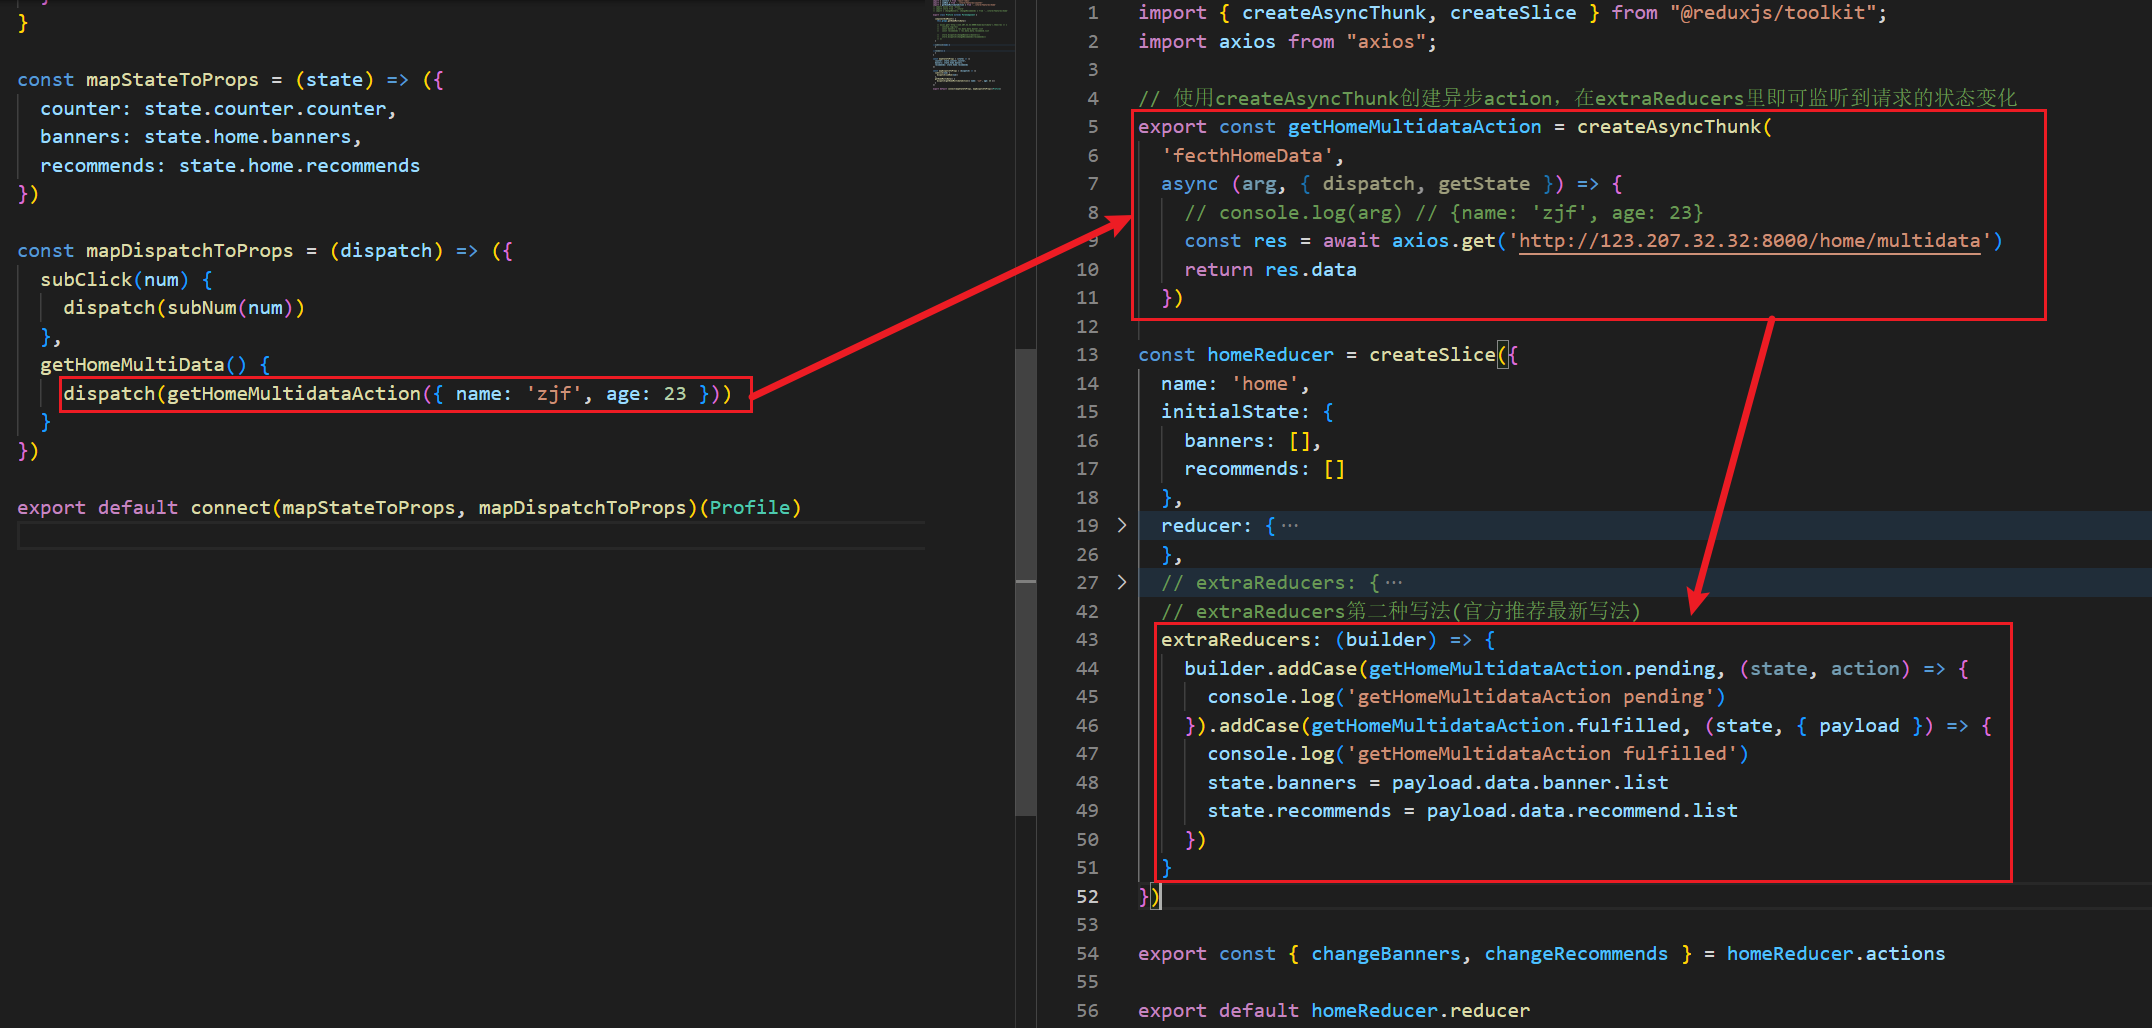Click 'getHomeMultiData()' method name in left editor

click(x=143, y=365)
